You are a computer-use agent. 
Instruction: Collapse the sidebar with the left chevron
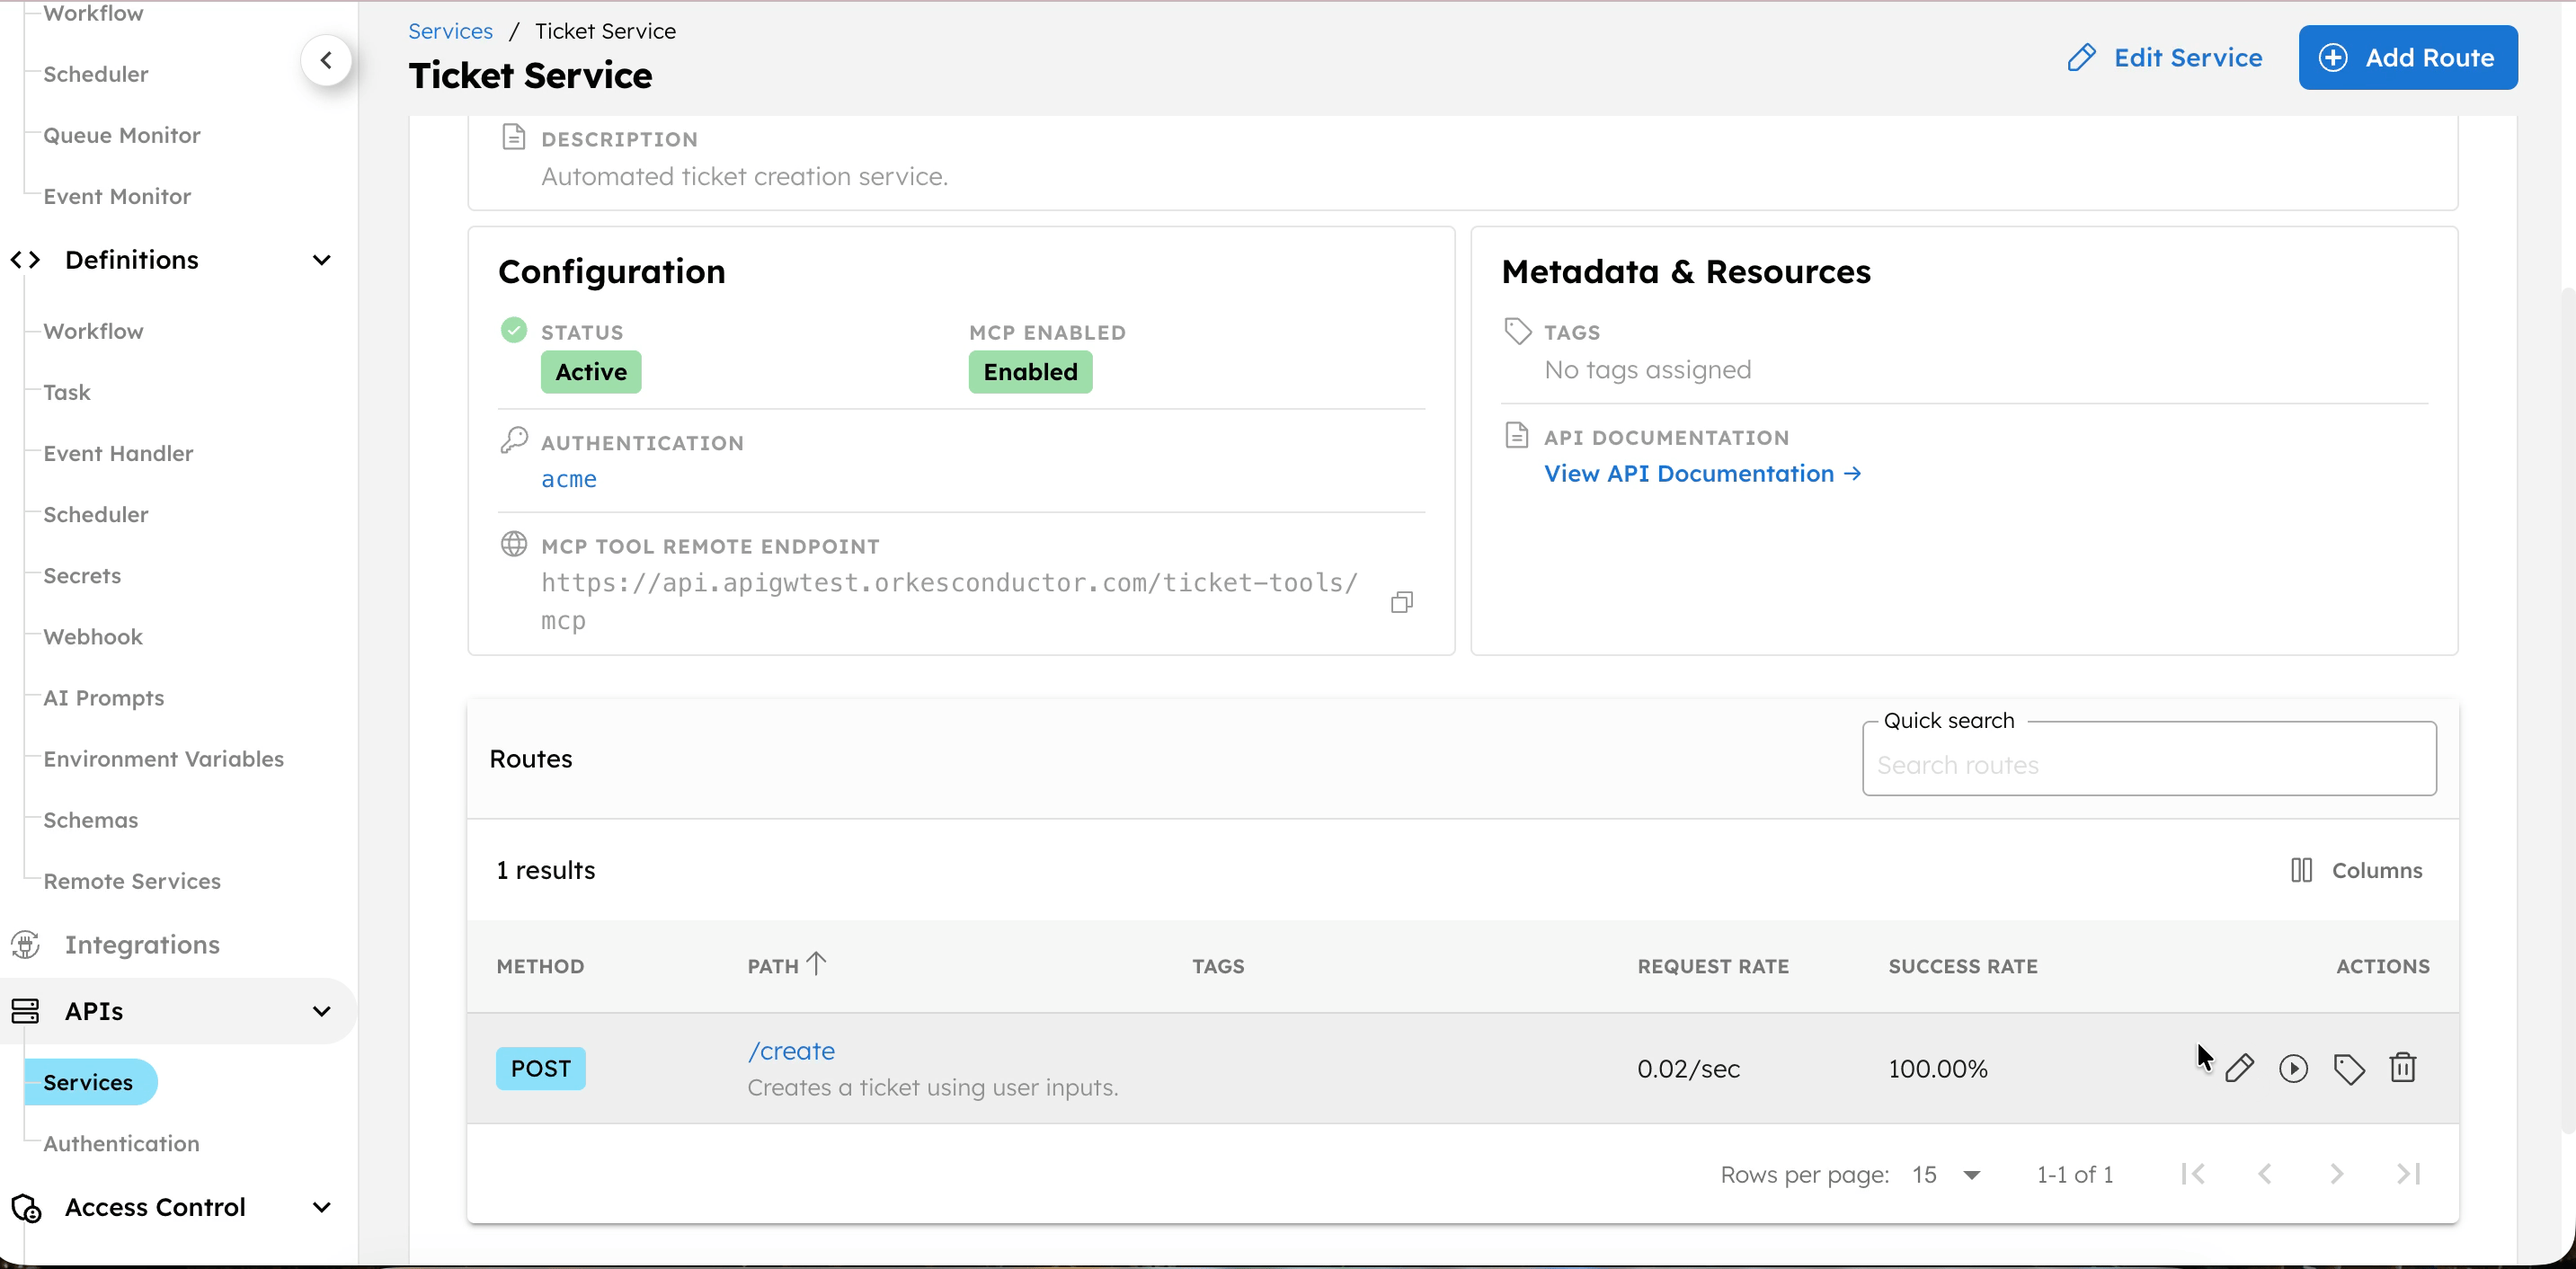tap(326, 59)
